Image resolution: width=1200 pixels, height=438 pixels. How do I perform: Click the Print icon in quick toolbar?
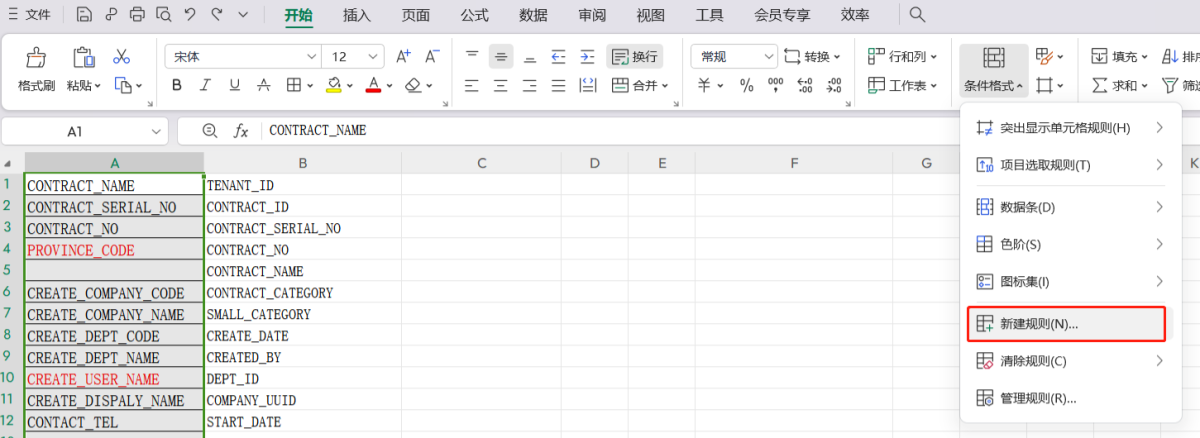pyautogui.click(x=137, y=15)
